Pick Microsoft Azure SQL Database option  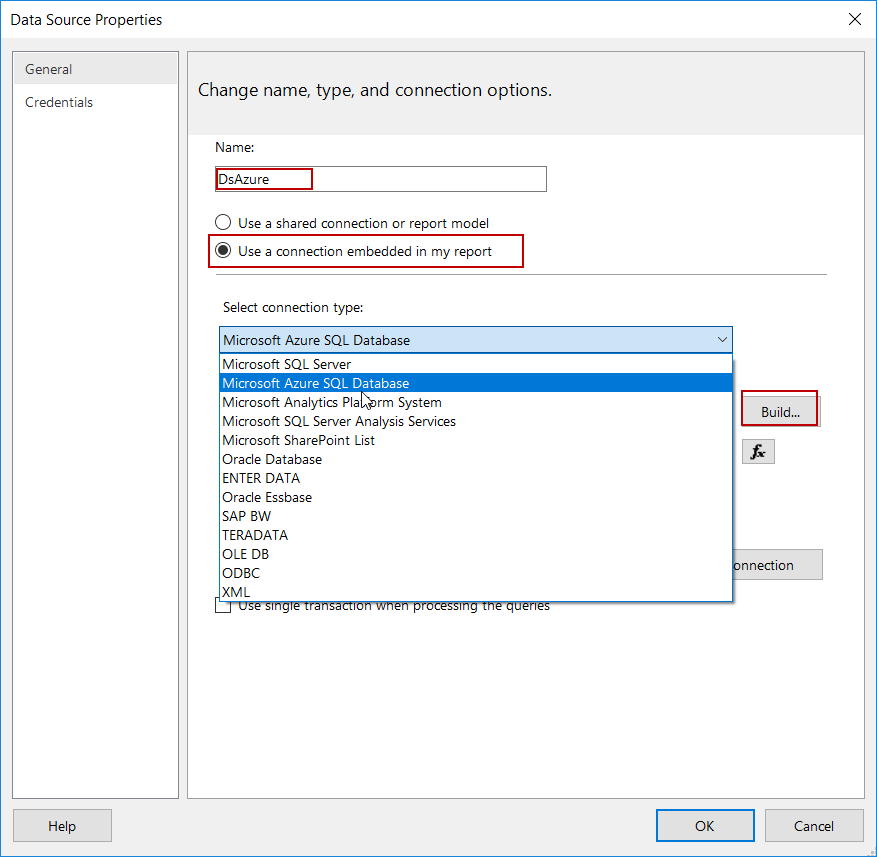coord(315,383)
